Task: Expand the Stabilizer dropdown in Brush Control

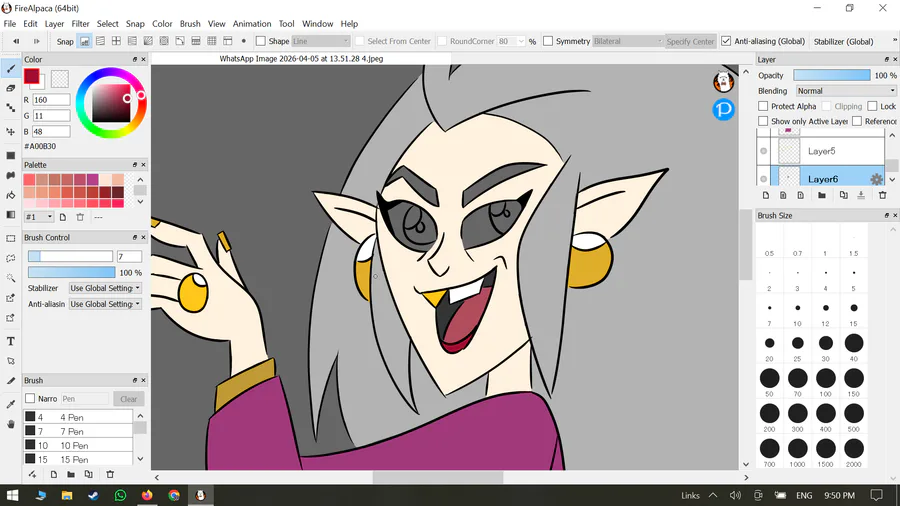Action: pyautogui.click(x=105, y=288)
